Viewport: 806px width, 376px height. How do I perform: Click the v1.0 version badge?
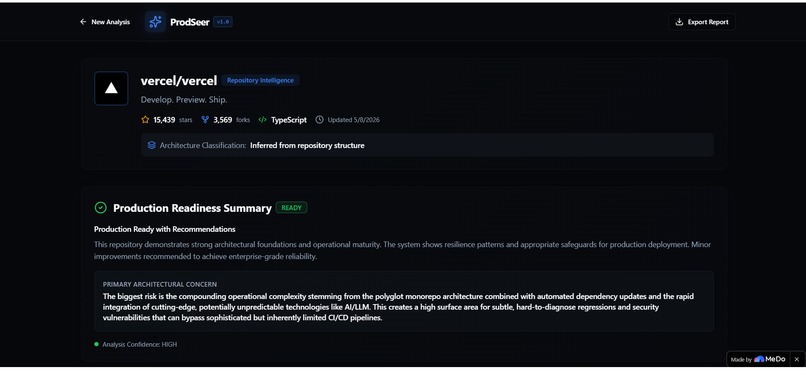(x=223, y=22)
